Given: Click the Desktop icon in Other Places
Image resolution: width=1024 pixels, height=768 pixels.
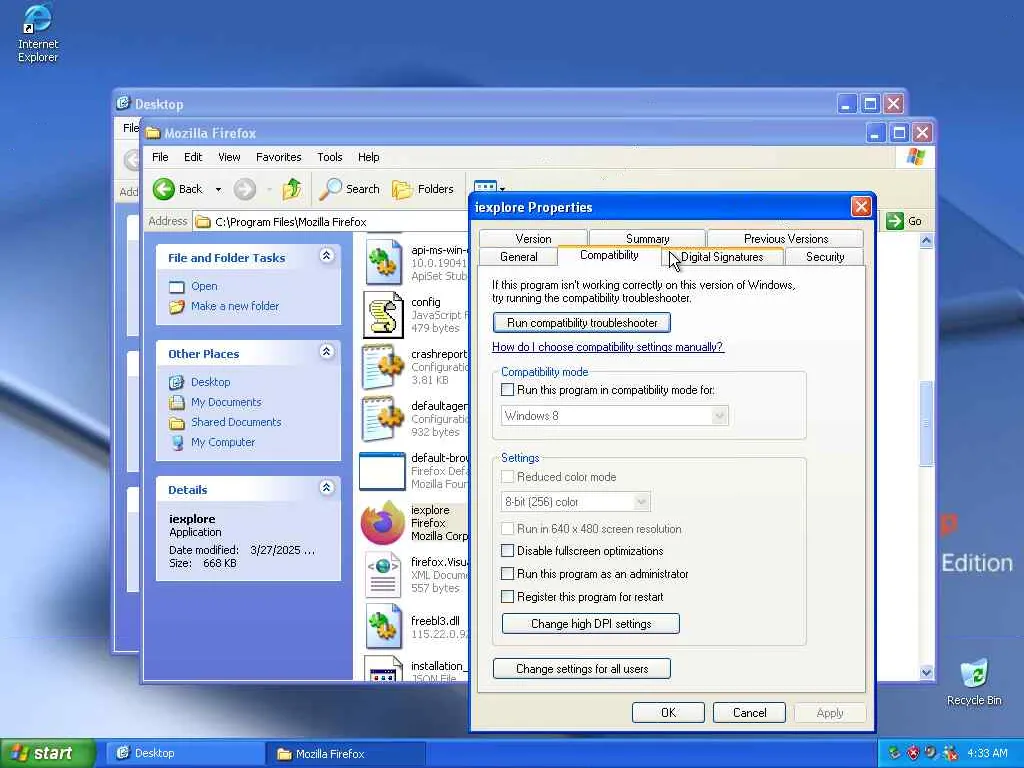Looking at the screenshot, I should (176, 382).
